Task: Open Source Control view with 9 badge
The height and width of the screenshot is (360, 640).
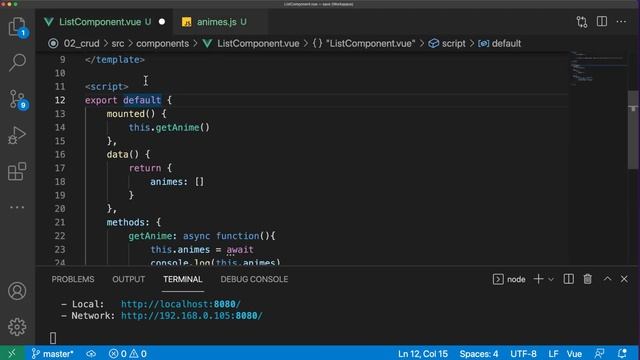Action: click(17, 100)
